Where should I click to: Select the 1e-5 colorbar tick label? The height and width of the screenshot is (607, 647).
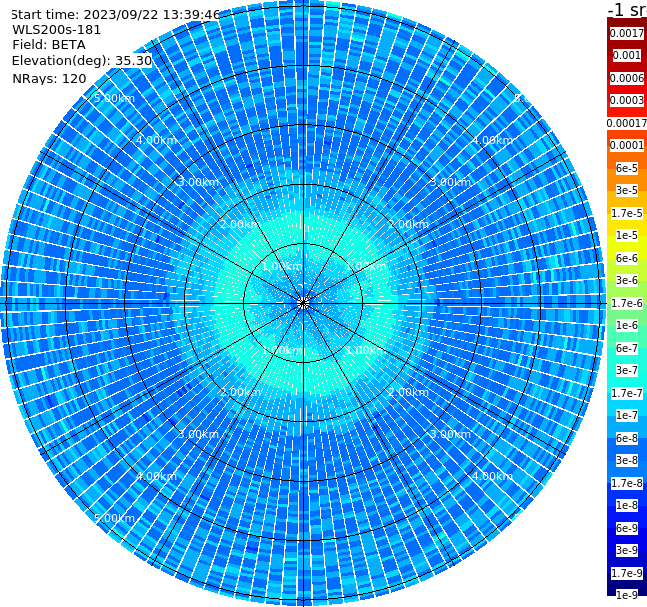(627, 235)
